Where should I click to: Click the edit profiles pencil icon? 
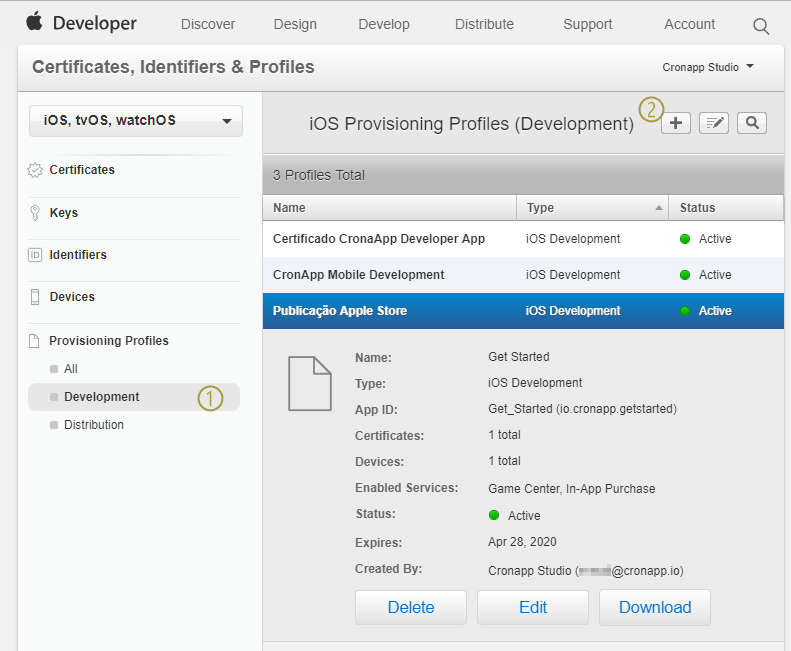714,123
